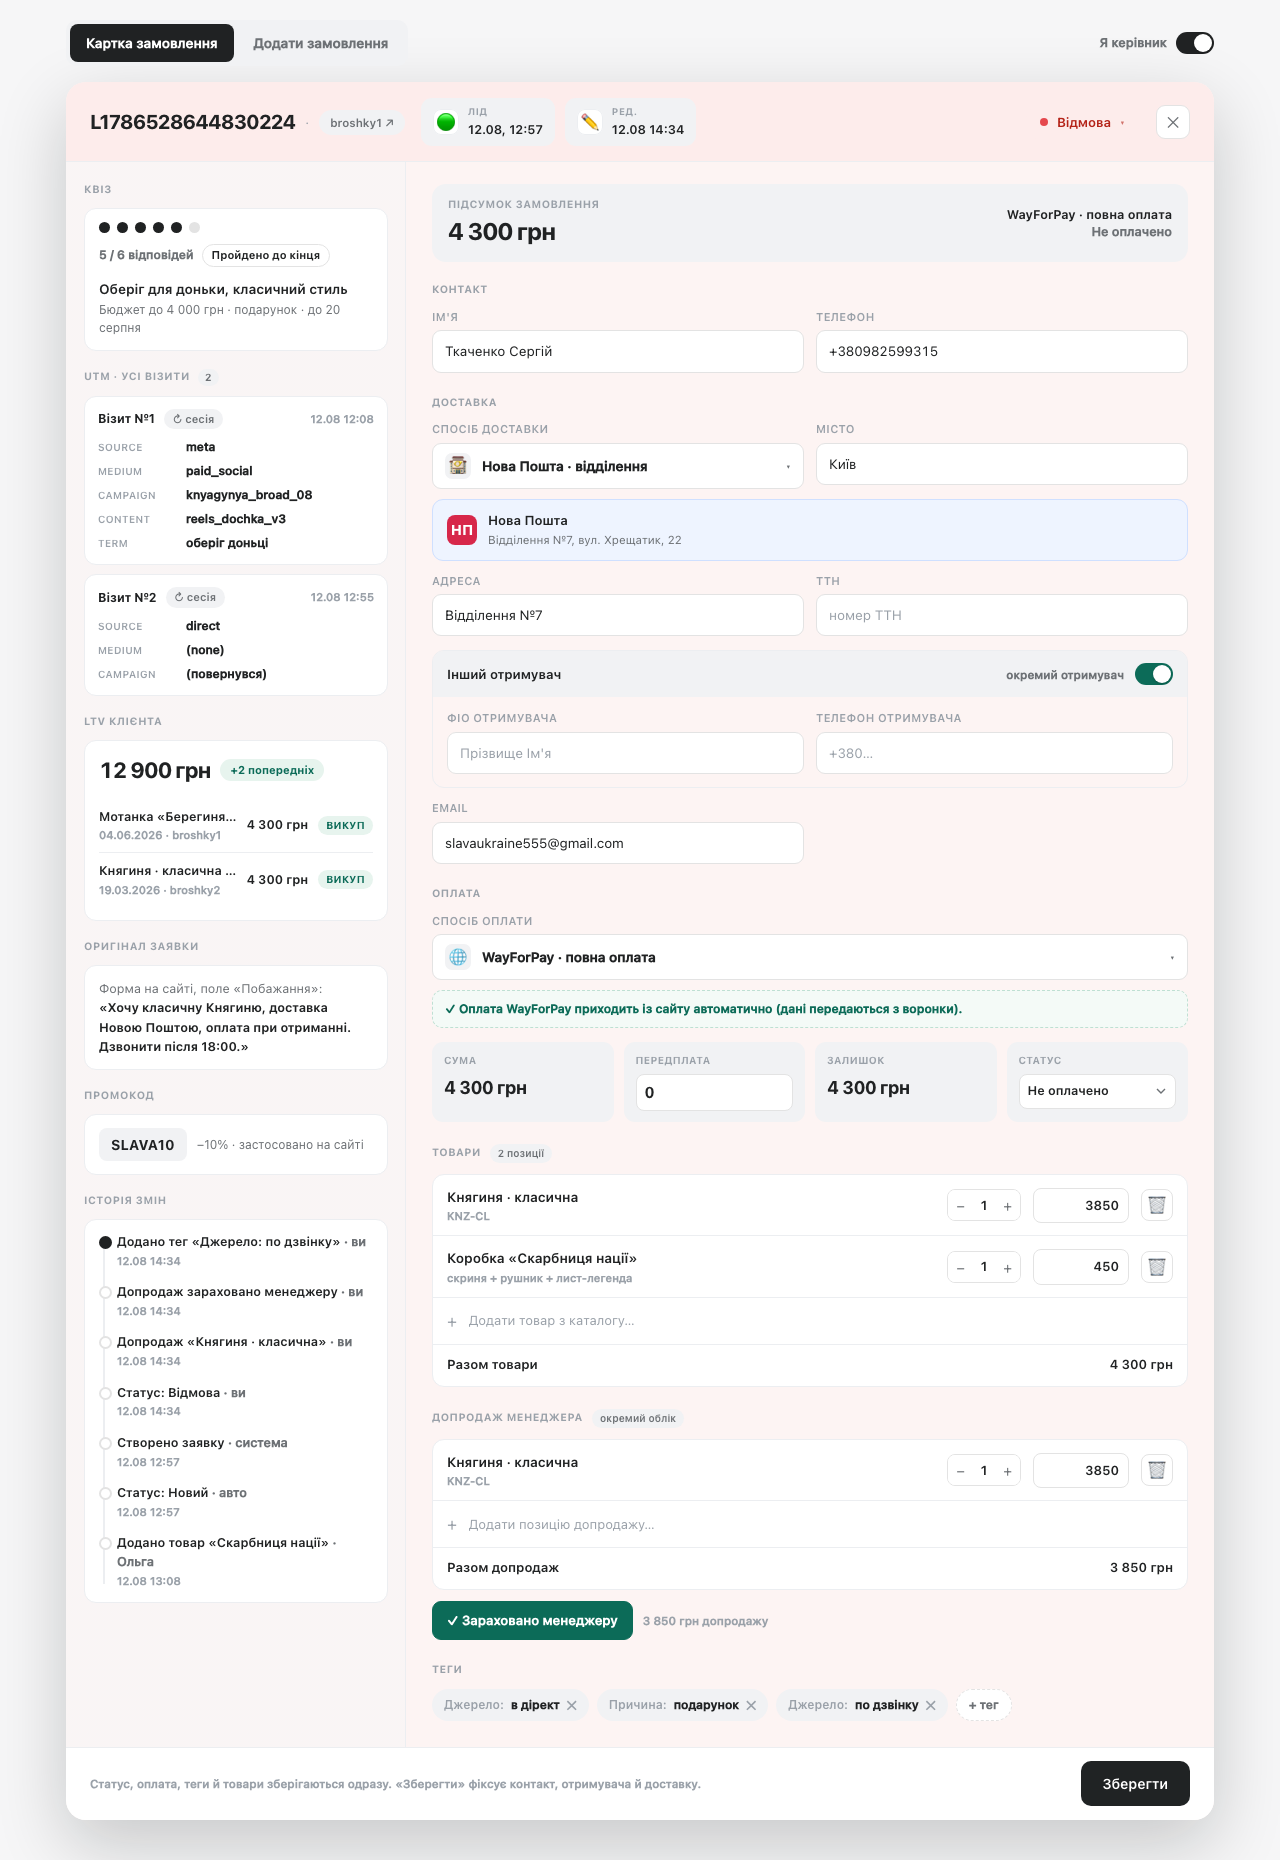
Task: Click the UTM visits count badge 2
Action: pos(208,378)
